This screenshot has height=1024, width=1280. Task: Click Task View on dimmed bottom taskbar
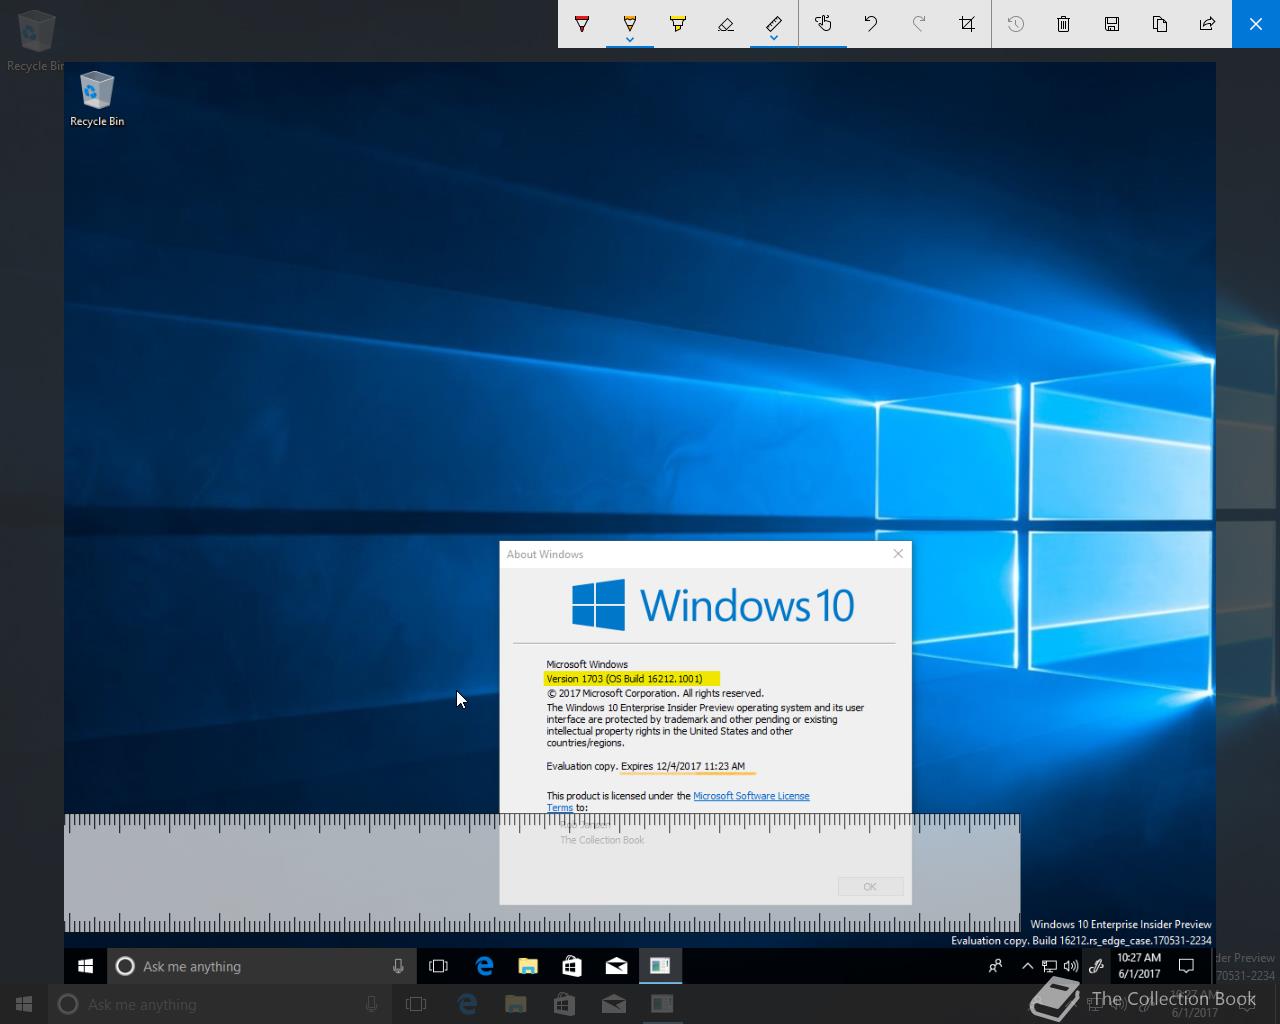tap(416, 1004)
